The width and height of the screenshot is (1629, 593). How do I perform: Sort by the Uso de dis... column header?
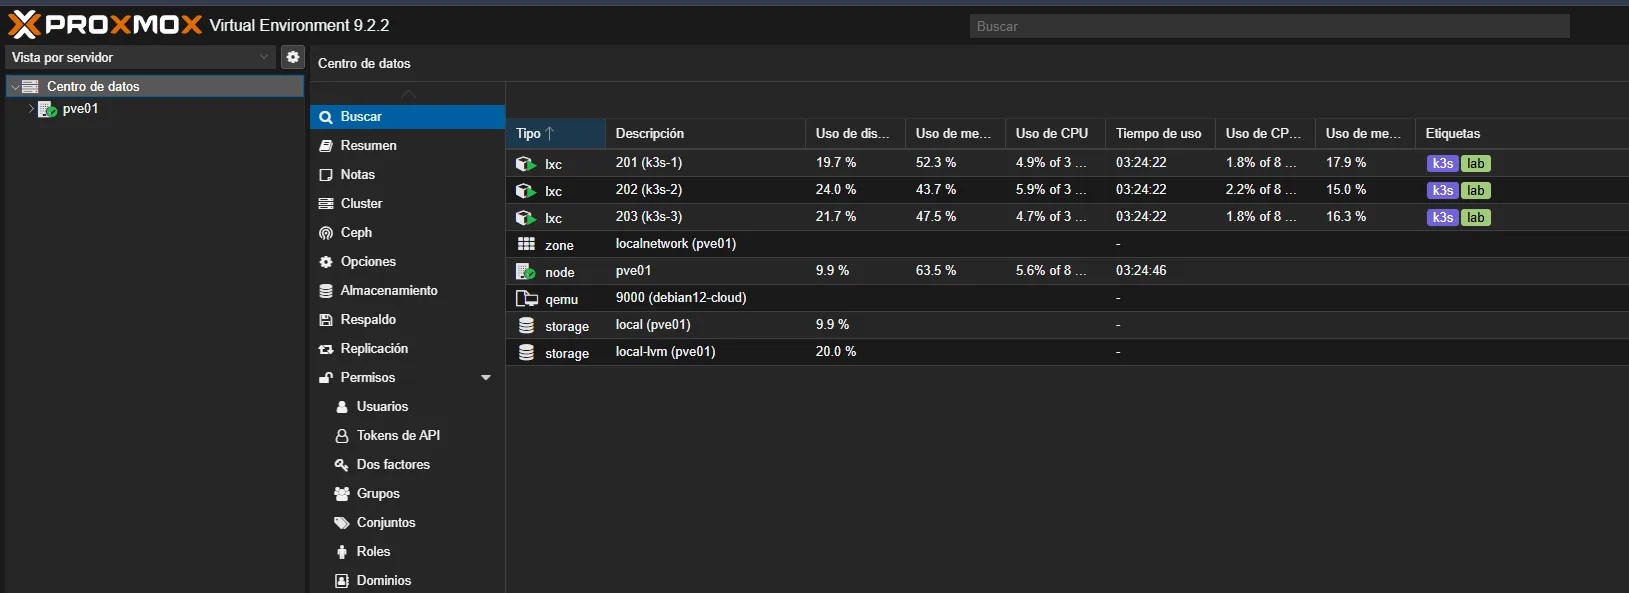tap(855, 134)
